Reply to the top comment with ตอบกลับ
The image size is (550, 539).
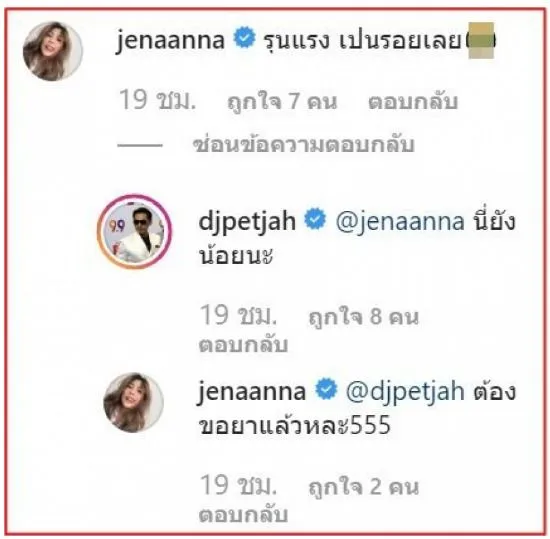(413, 101)
